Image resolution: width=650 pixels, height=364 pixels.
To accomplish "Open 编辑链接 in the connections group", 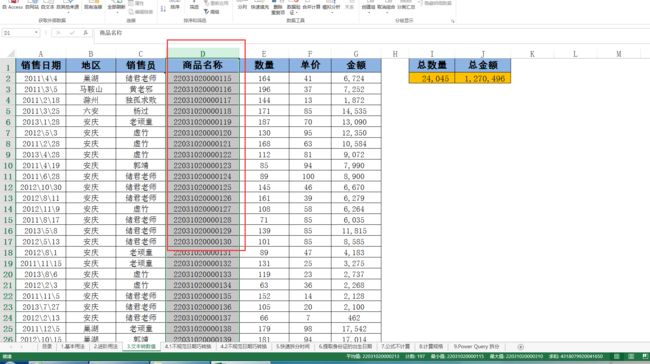I will pos(141,12).
